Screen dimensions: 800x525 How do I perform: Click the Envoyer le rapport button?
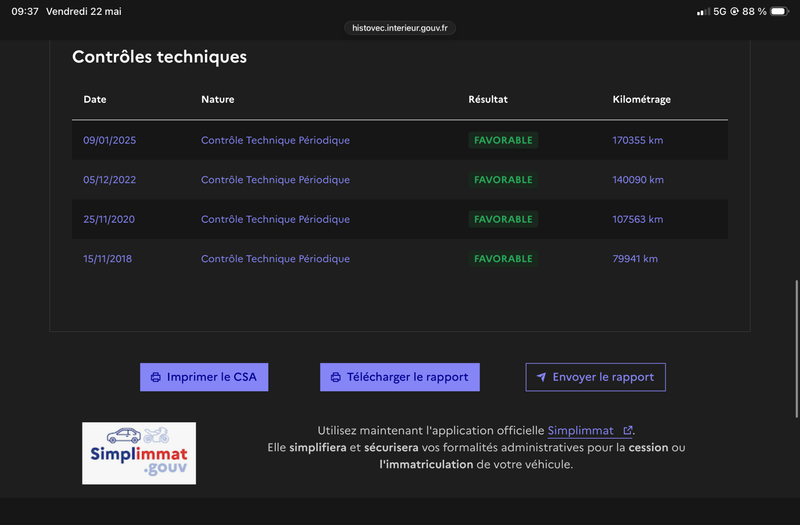595,377
